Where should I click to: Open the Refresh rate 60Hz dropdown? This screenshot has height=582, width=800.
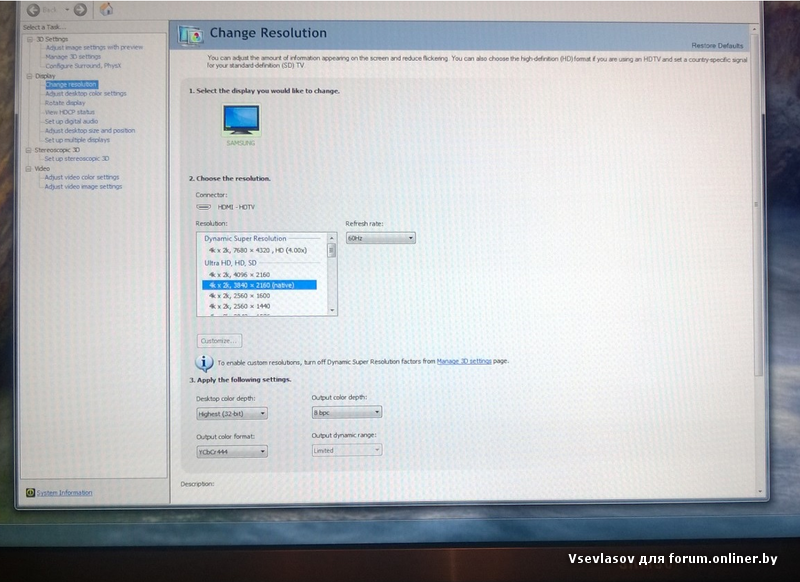point(381,238)
